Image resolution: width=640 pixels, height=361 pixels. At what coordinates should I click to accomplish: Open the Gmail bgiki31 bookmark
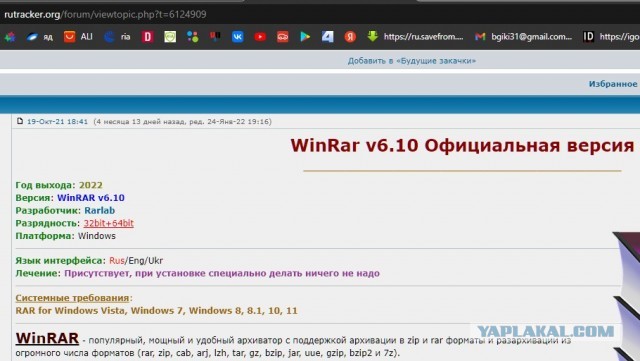tap(523, 37)
